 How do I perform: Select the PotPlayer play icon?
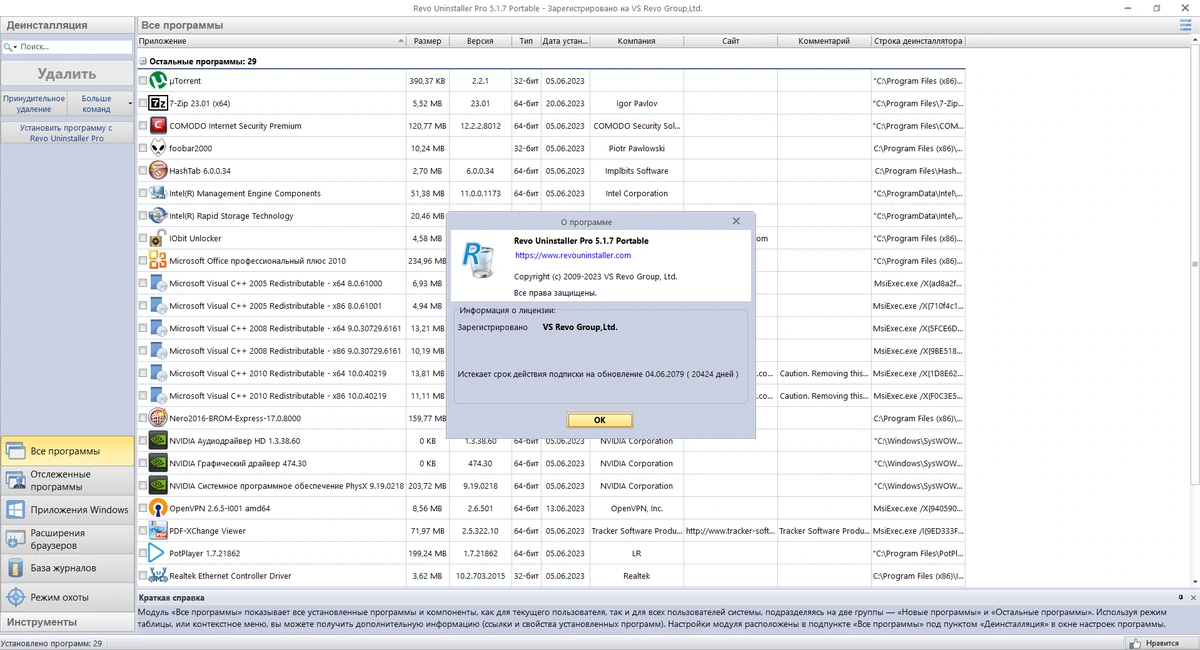(x=158, y=553)
